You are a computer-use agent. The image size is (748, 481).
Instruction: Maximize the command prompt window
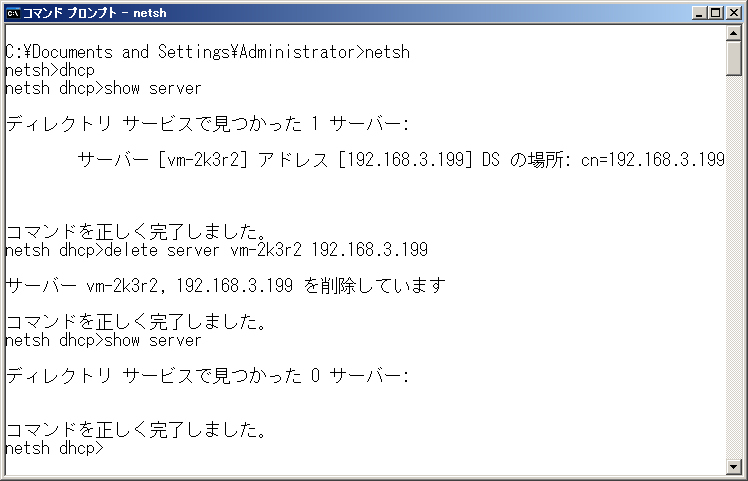[x=716, y=13]
